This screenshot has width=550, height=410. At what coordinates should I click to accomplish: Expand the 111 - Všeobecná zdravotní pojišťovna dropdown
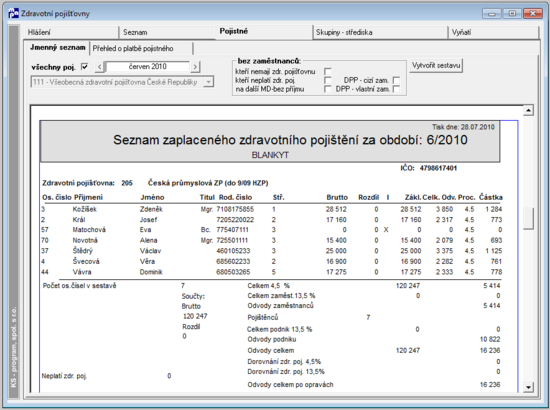(x=208, y=82)
